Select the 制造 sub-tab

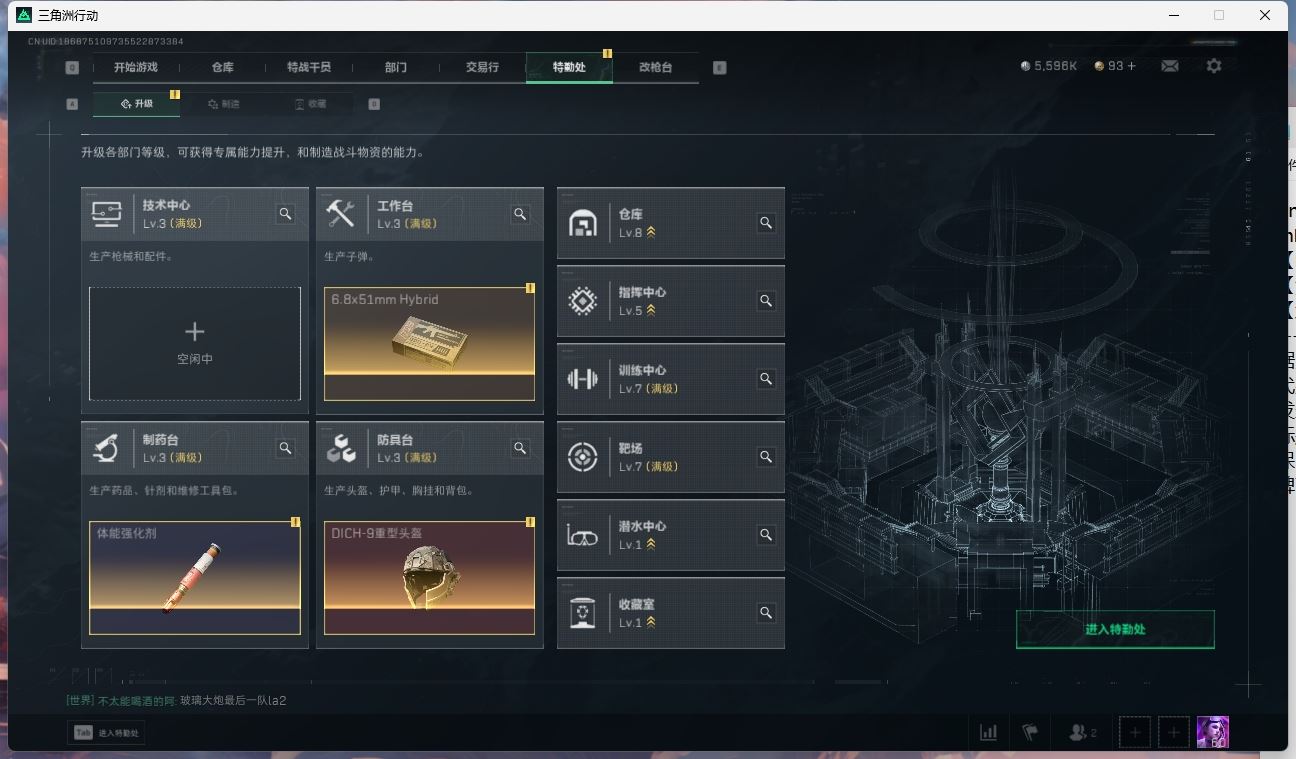(224, 104)
